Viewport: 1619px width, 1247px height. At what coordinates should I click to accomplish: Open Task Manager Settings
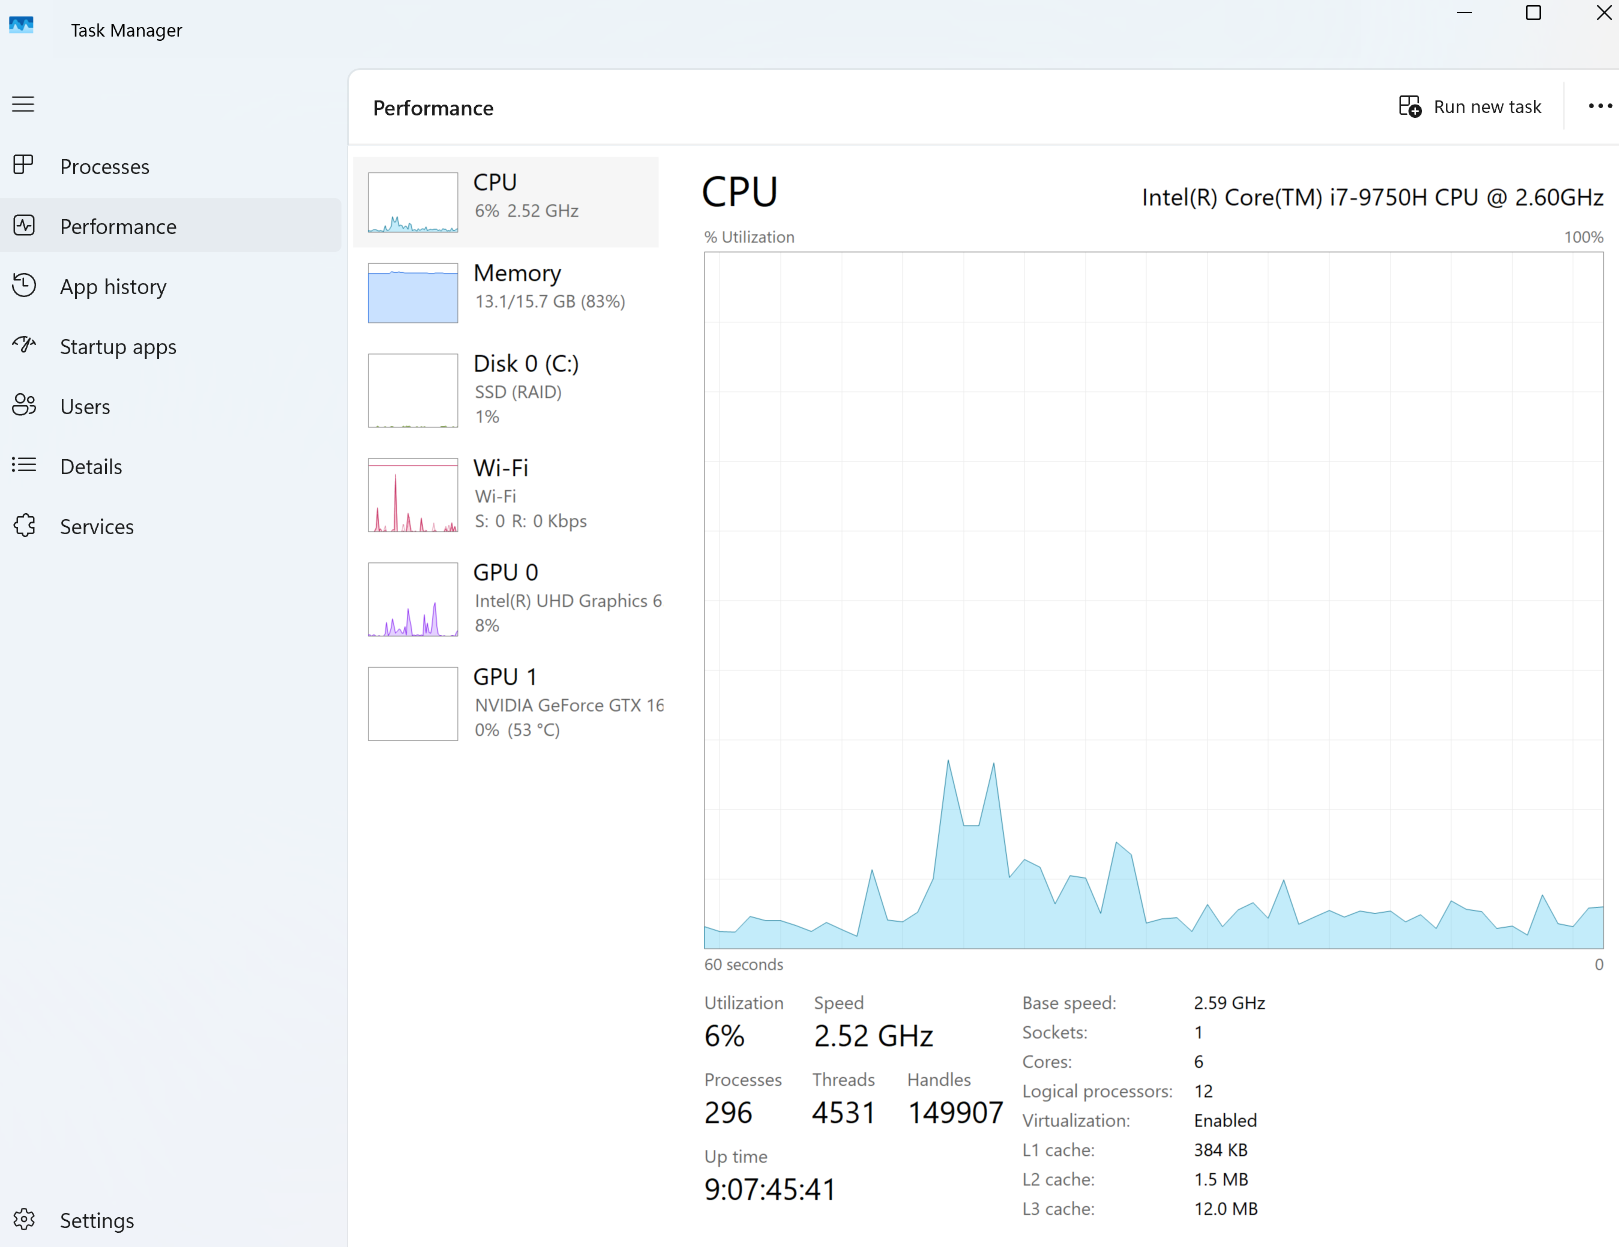(x=171, y=1220)
